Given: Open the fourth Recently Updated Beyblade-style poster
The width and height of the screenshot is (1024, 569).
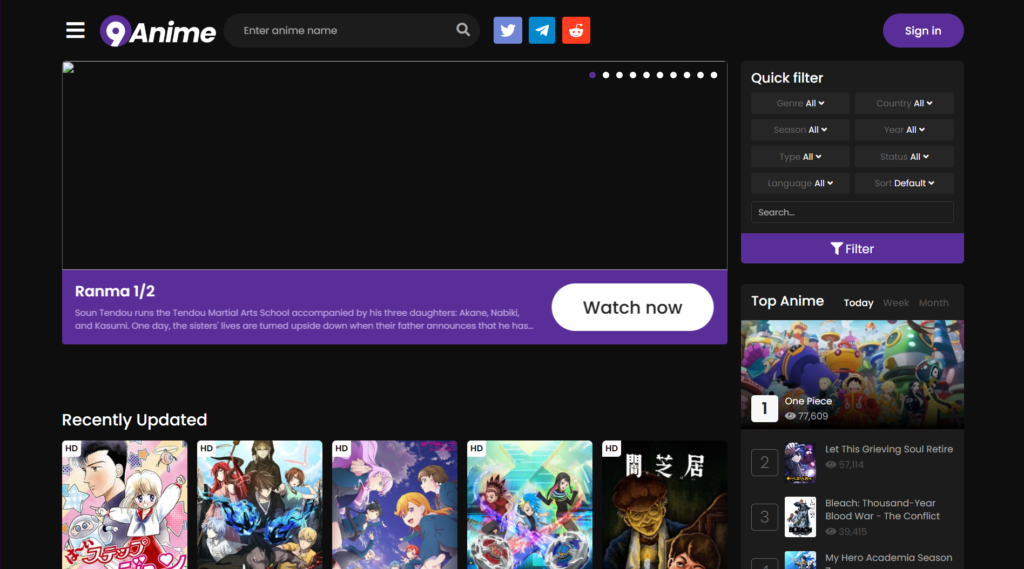Looking at the screenshot, I should point(530,504).
